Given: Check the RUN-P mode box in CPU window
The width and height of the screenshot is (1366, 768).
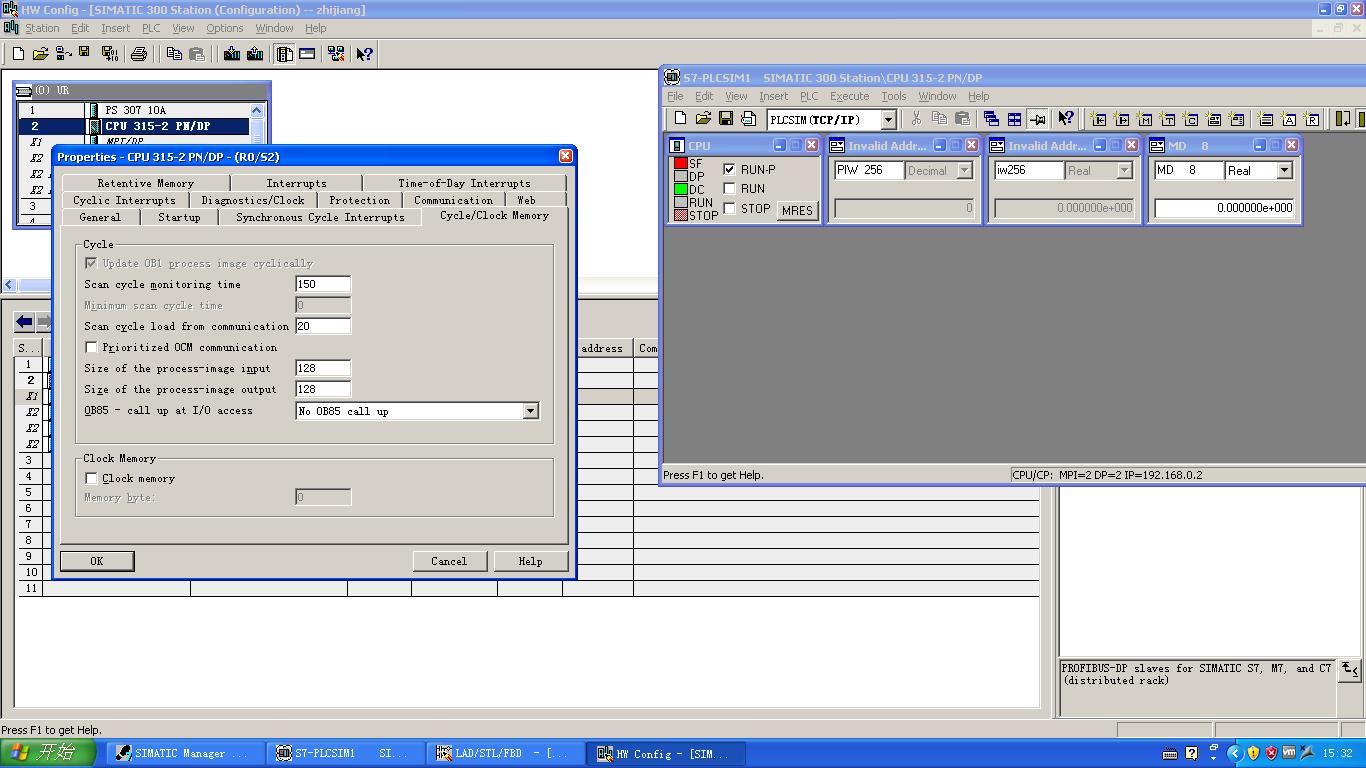Looking at the screenshot, I should [729, 169].
